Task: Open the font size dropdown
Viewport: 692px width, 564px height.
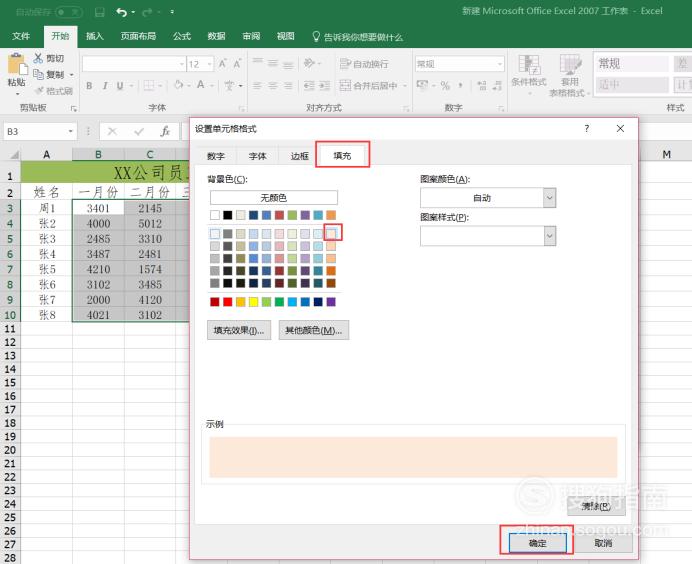Action: (210, 64)
